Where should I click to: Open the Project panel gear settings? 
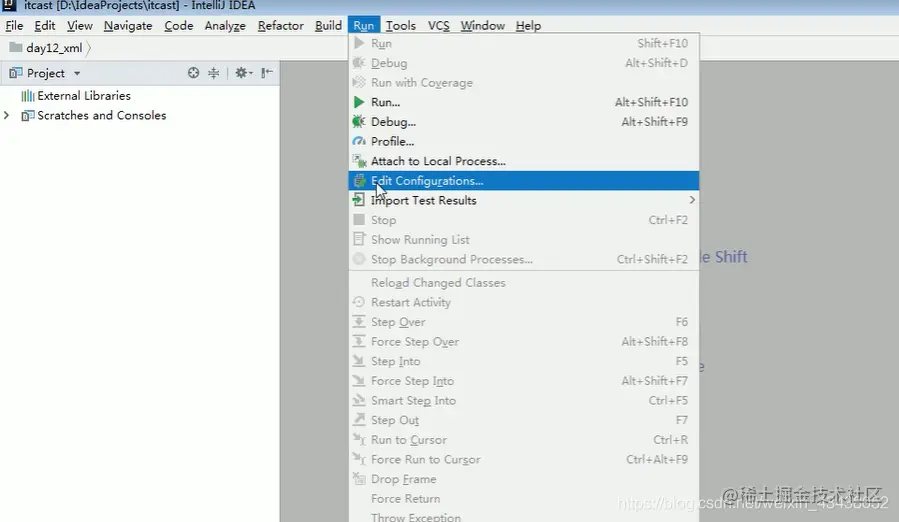click(x=244, y=73)
